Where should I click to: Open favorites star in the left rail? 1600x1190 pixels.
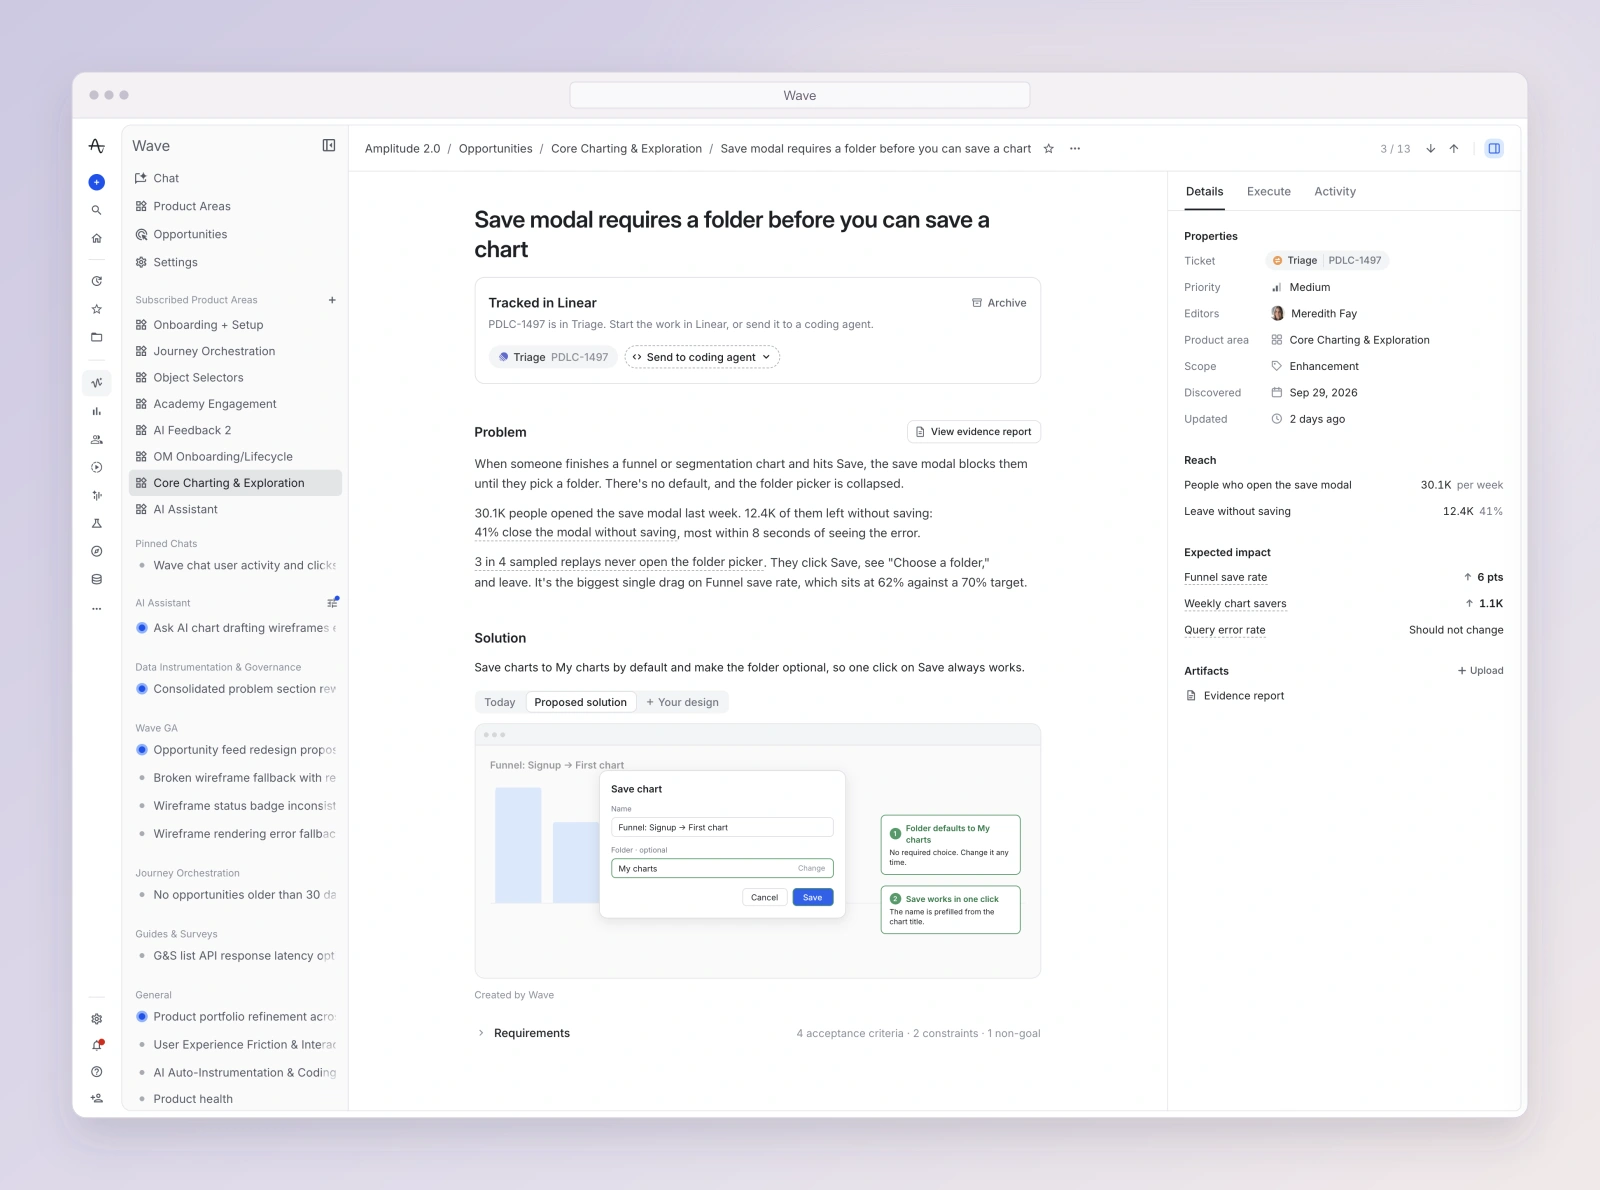click(96, 309)
